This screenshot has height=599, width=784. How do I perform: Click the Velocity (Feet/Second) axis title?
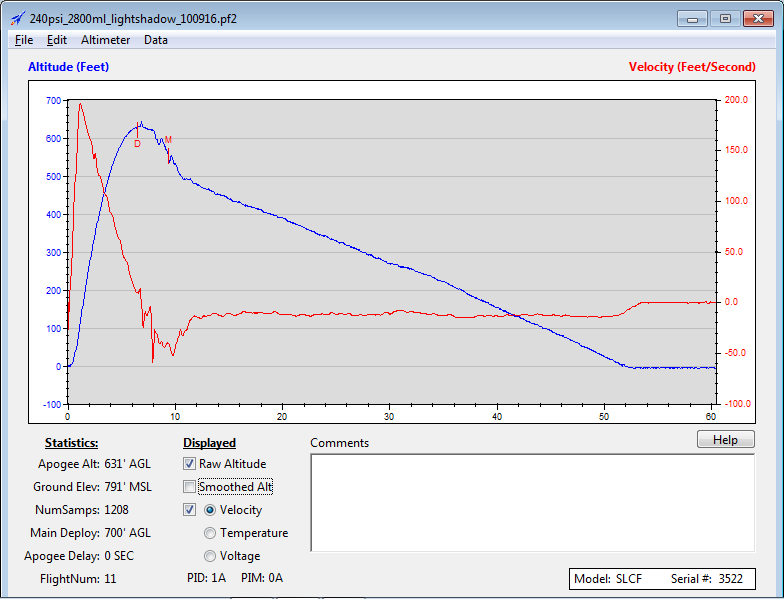click(x=692, y=66)
